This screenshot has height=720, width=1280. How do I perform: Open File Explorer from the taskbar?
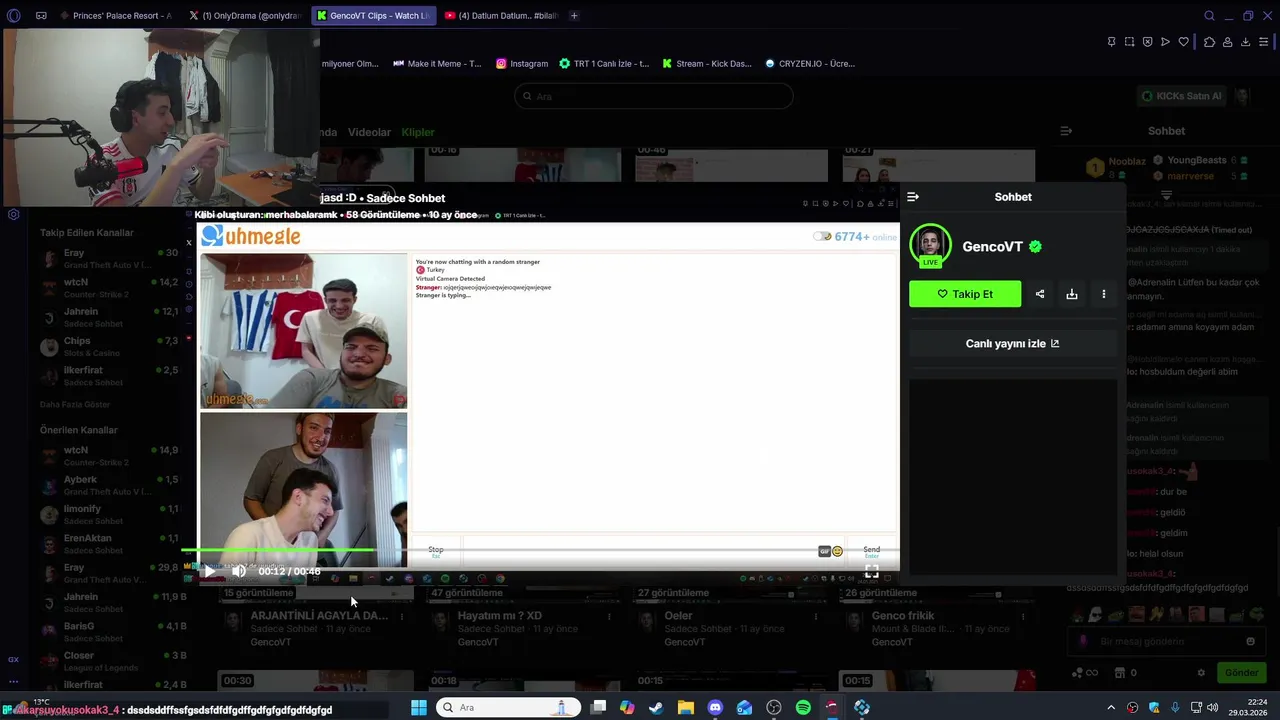pos(686,707)
